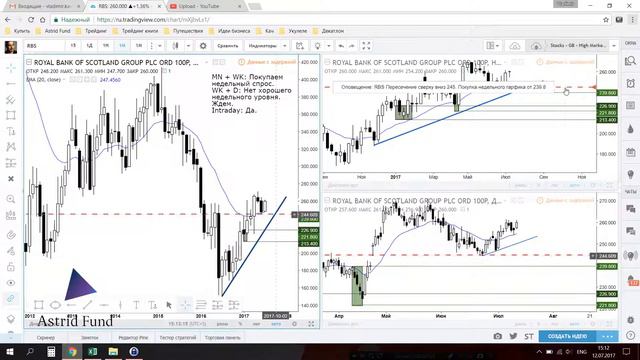Open the Торговая панель tab
This screenshot has width=640, height=360.
222,338
